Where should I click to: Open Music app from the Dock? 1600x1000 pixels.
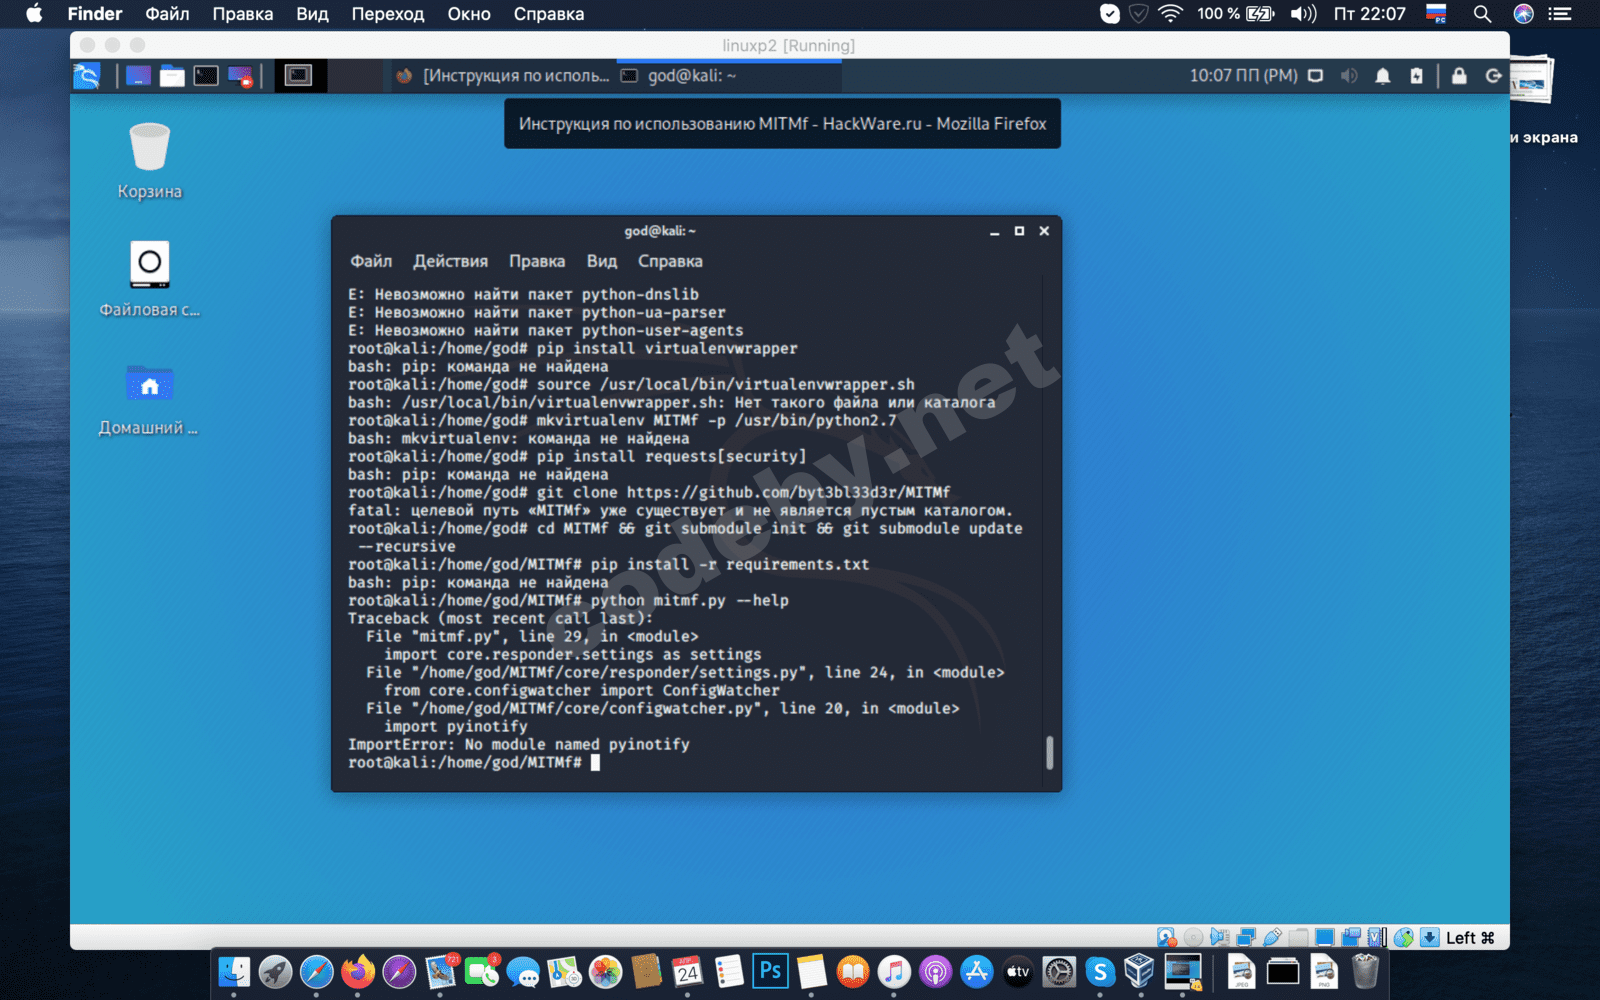point(894,971)
